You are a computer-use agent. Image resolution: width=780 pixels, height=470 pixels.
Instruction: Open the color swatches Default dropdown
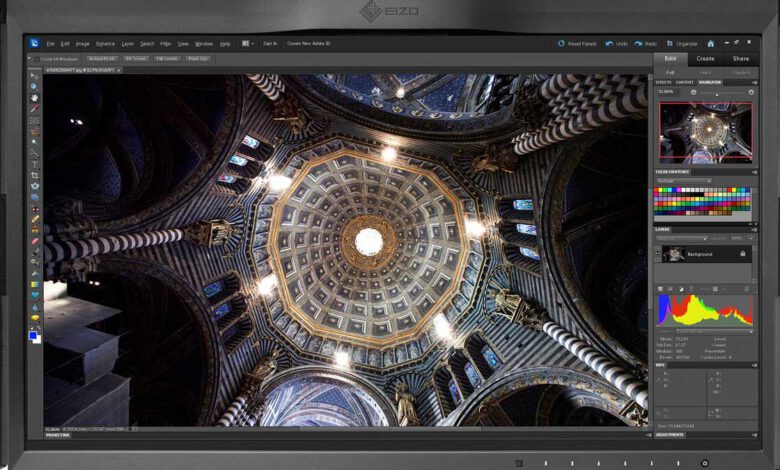(683, 181)
